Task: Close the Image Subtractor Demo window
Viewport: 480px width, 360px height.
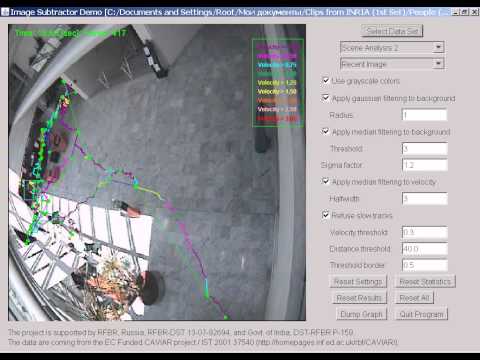Action: (x=474, y=12)
